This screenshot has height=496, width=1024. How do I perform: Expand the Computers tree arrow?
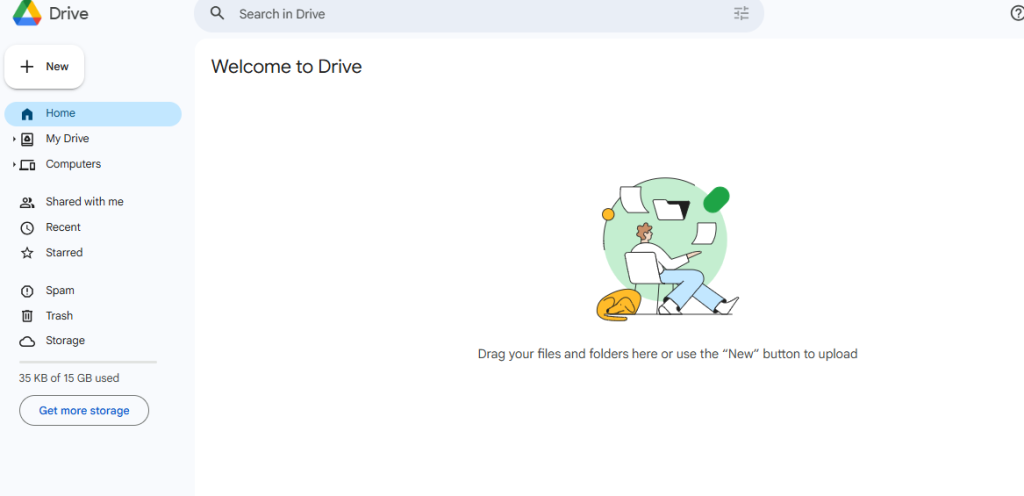point(14,164)
